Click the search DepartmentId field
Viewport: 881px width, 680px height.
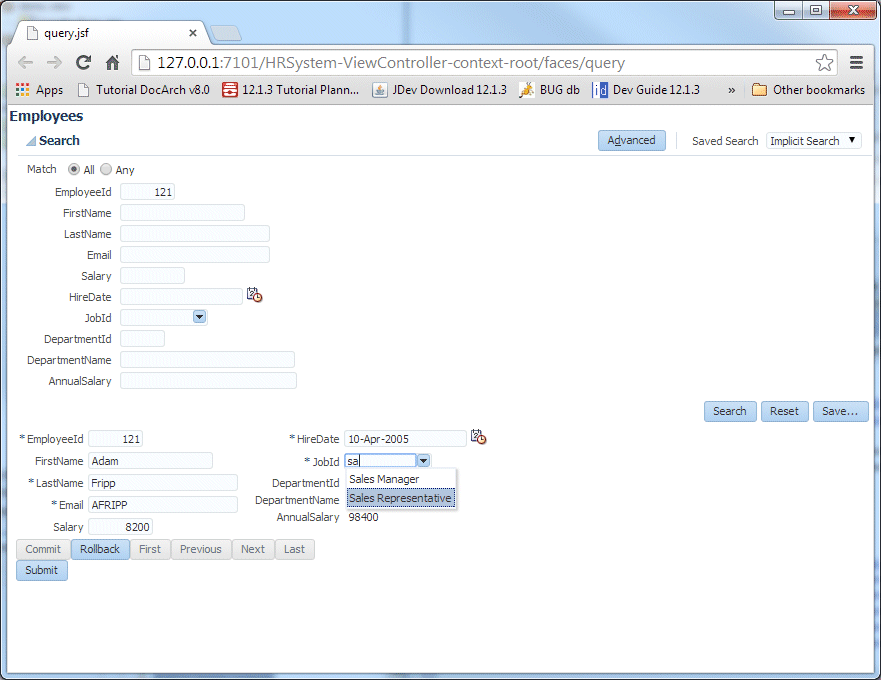[x=143, y=338]
